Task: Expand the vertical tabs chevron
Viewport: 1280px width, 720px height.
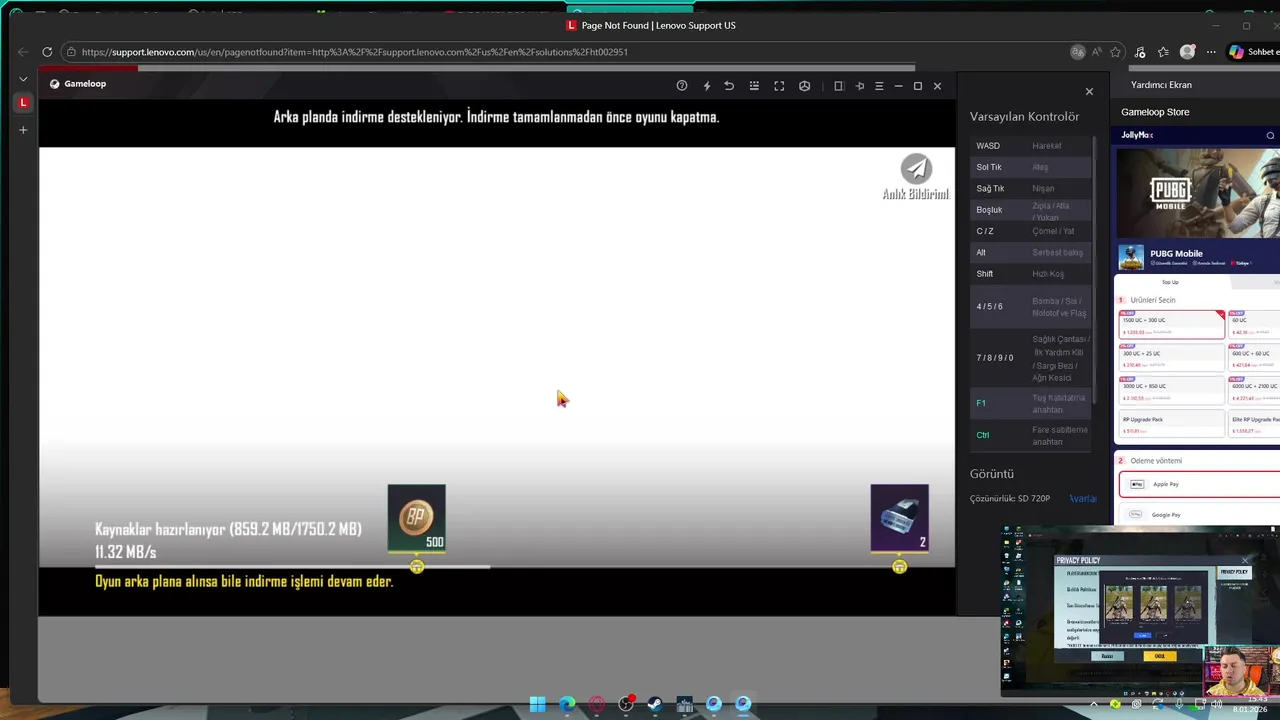Action: [x=23, y=79]
